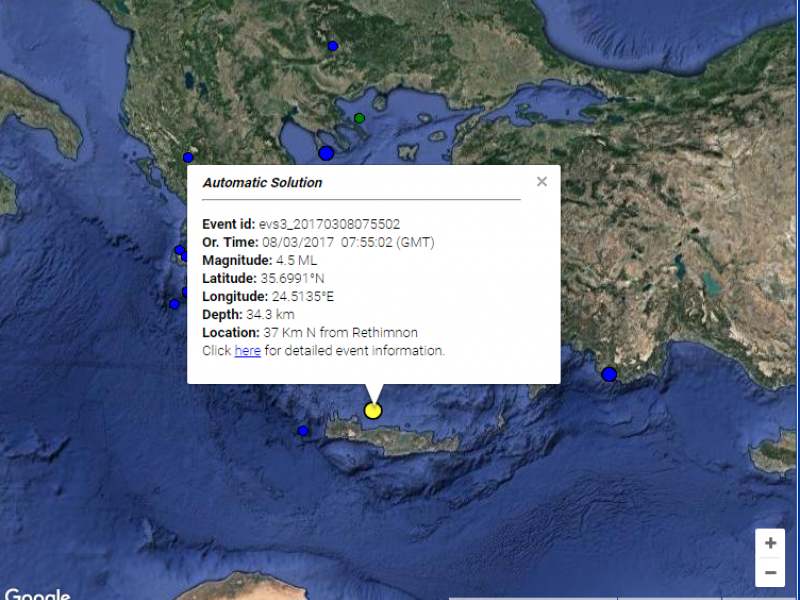Select the blue marker west of Crete

303,431
